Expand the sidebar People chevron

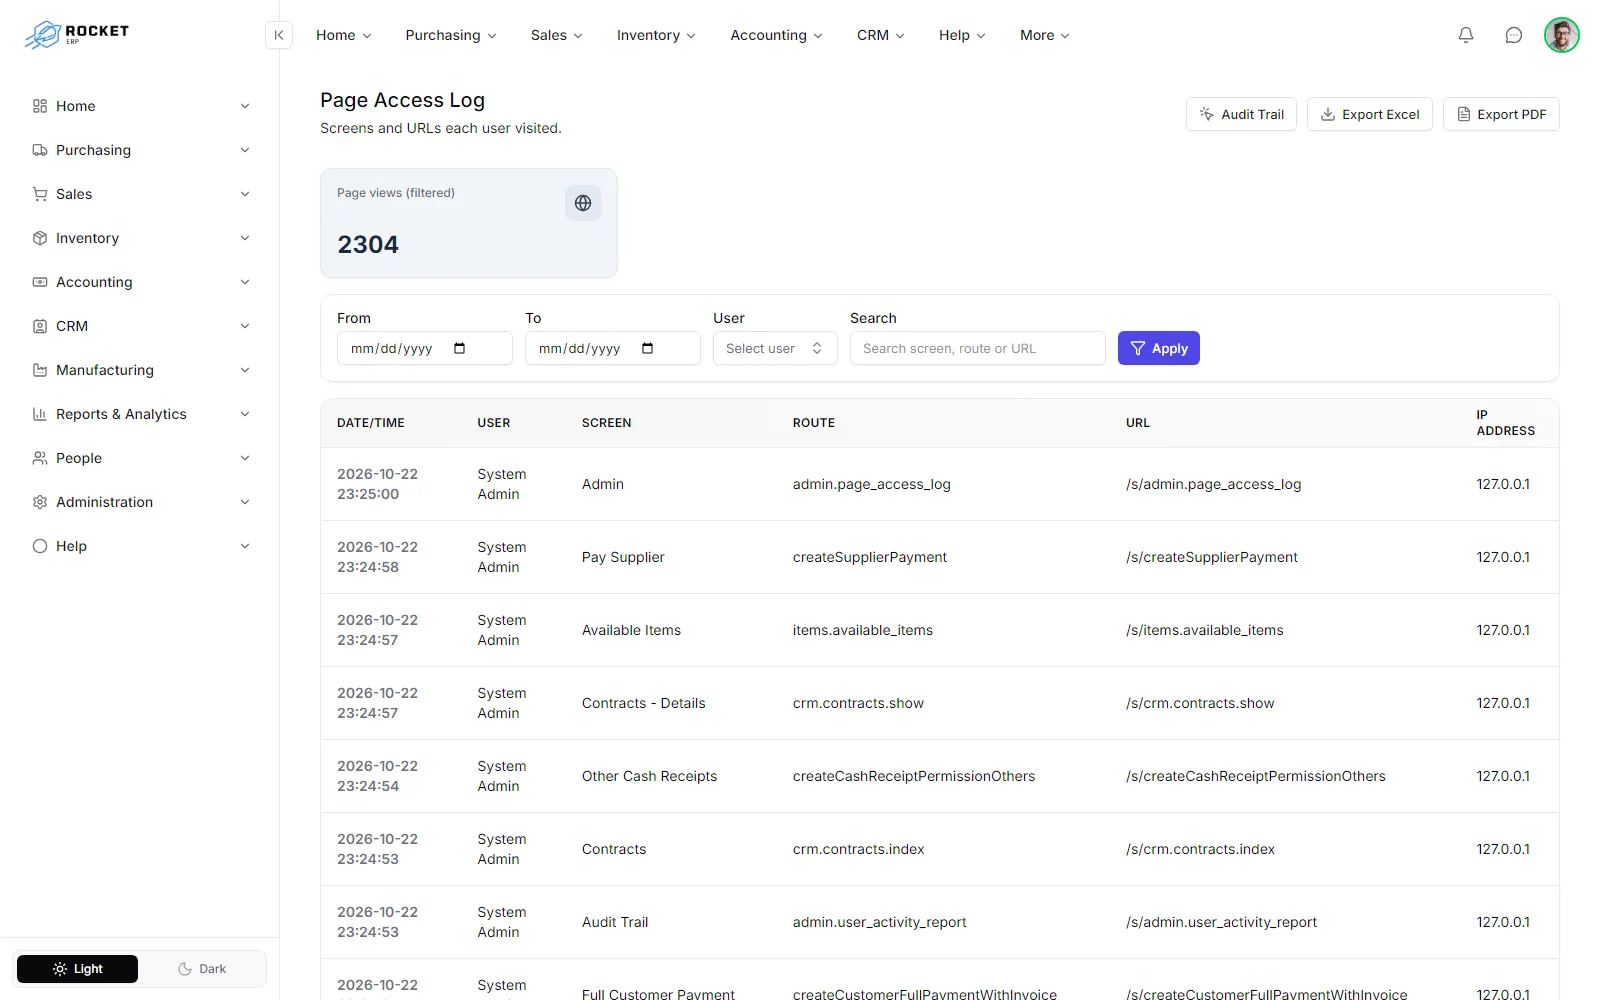click(x=245, y=458)
